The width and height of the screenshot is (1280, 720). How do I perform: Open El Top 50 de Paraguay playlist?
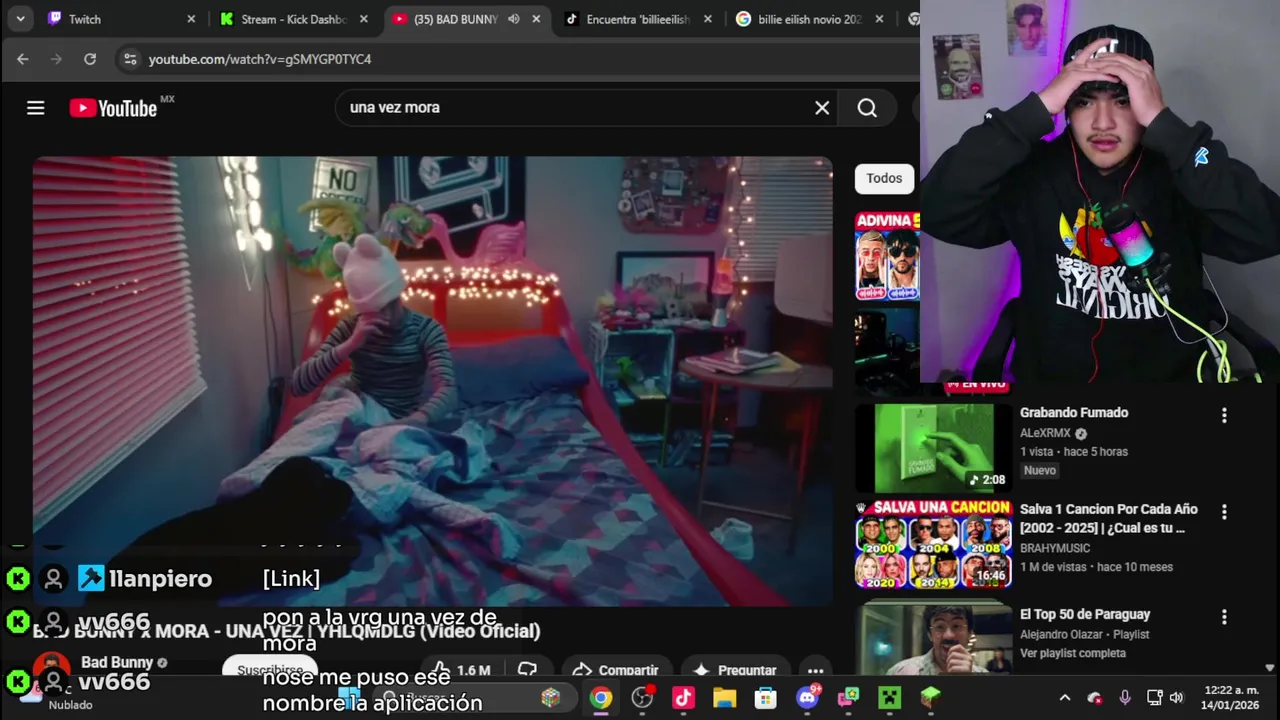tap(1085, 614)
